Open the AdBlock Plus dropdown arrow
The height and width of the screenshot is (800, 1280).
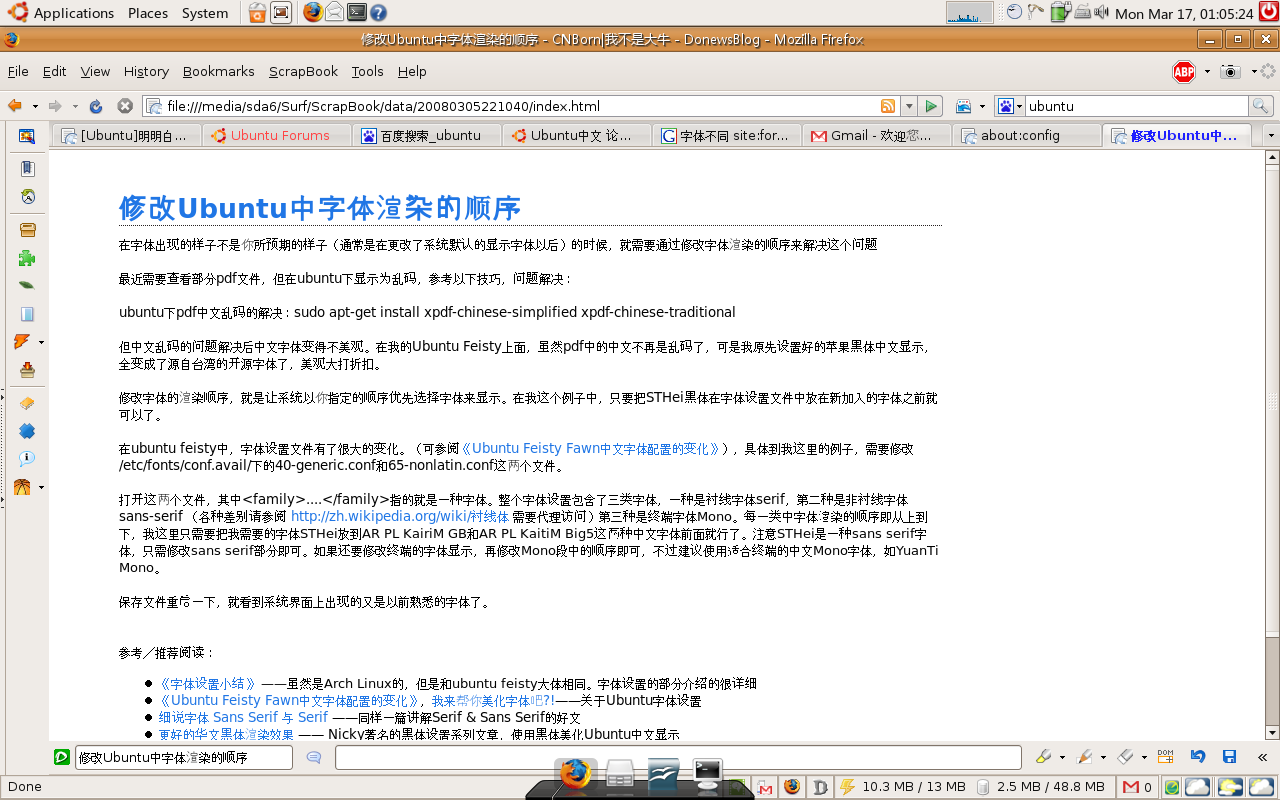1207,72
